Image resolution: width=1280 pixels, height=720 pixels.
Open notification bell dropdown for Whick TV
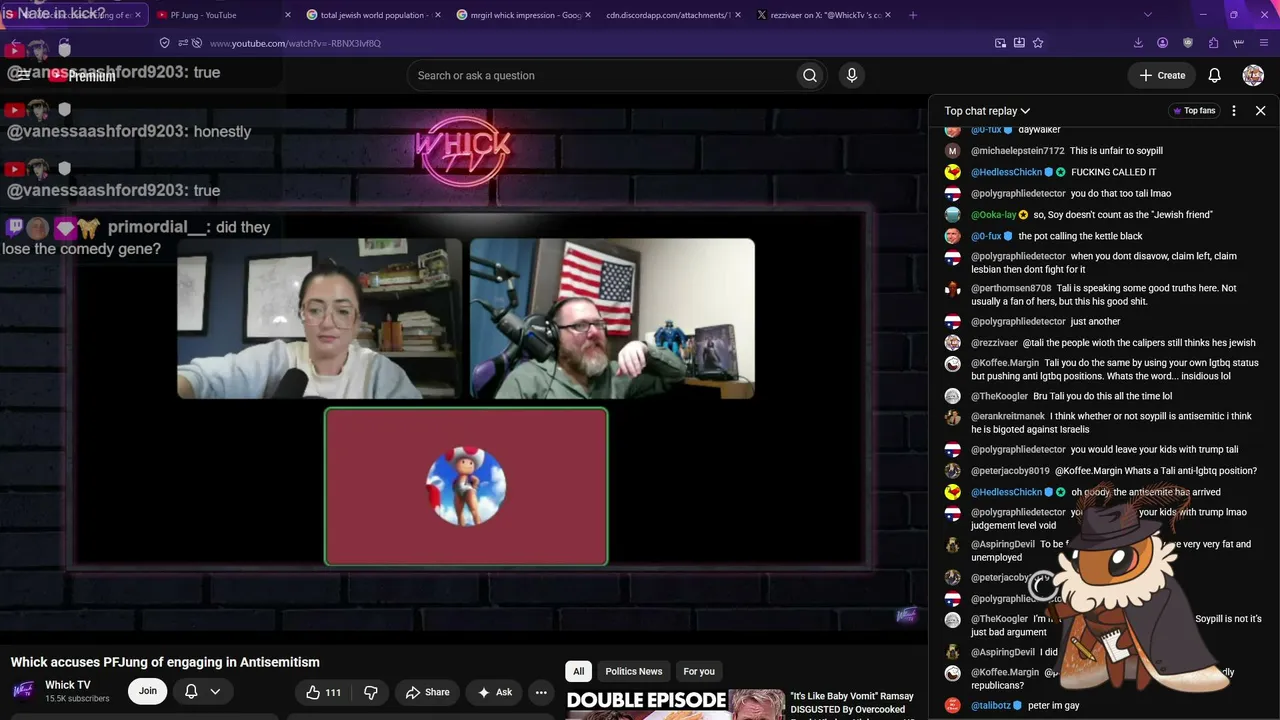pos(201,691)
